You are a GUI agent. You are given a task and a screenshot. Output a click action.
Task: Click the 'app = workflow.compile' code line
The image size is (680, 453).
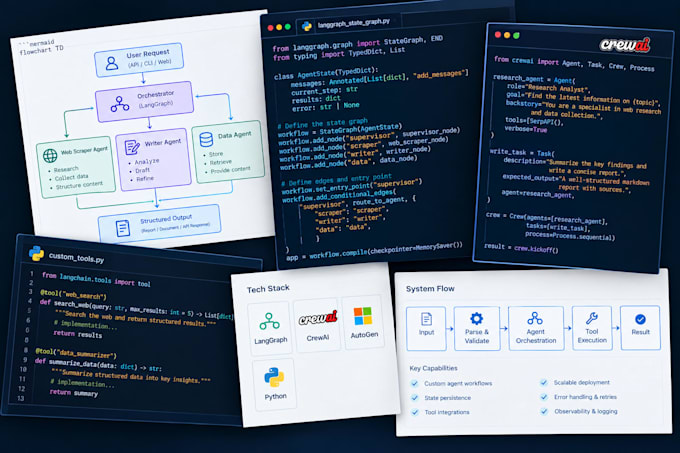coord(374,251)
